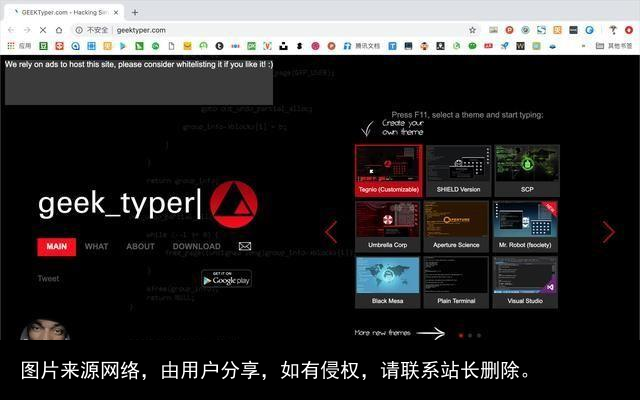Screen dimensions: 640x400
Task: Select the Tegnio (Customizable) theme
Action: point(389,171)
